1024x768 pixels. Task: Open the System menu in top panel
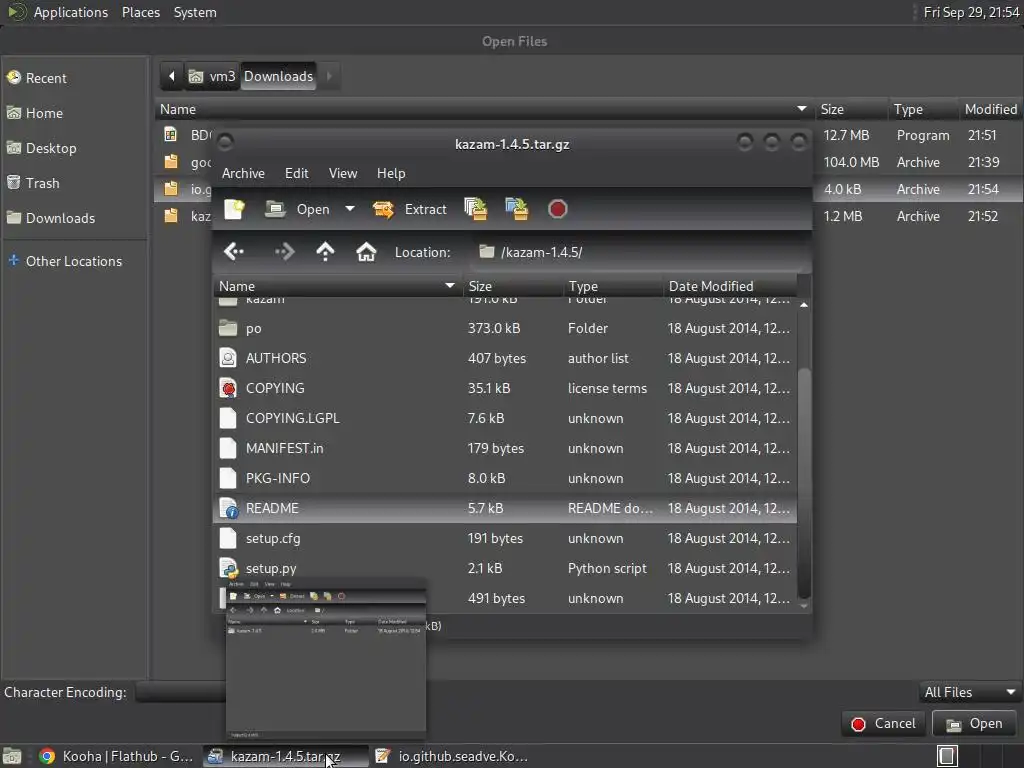point(195,12)
